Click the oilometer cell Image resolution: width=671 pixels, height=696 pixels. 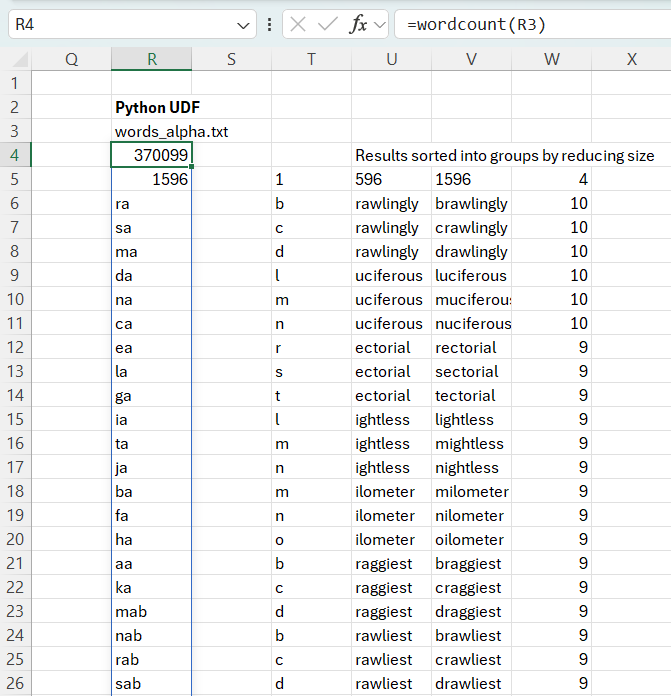click(x=471, y=539)
